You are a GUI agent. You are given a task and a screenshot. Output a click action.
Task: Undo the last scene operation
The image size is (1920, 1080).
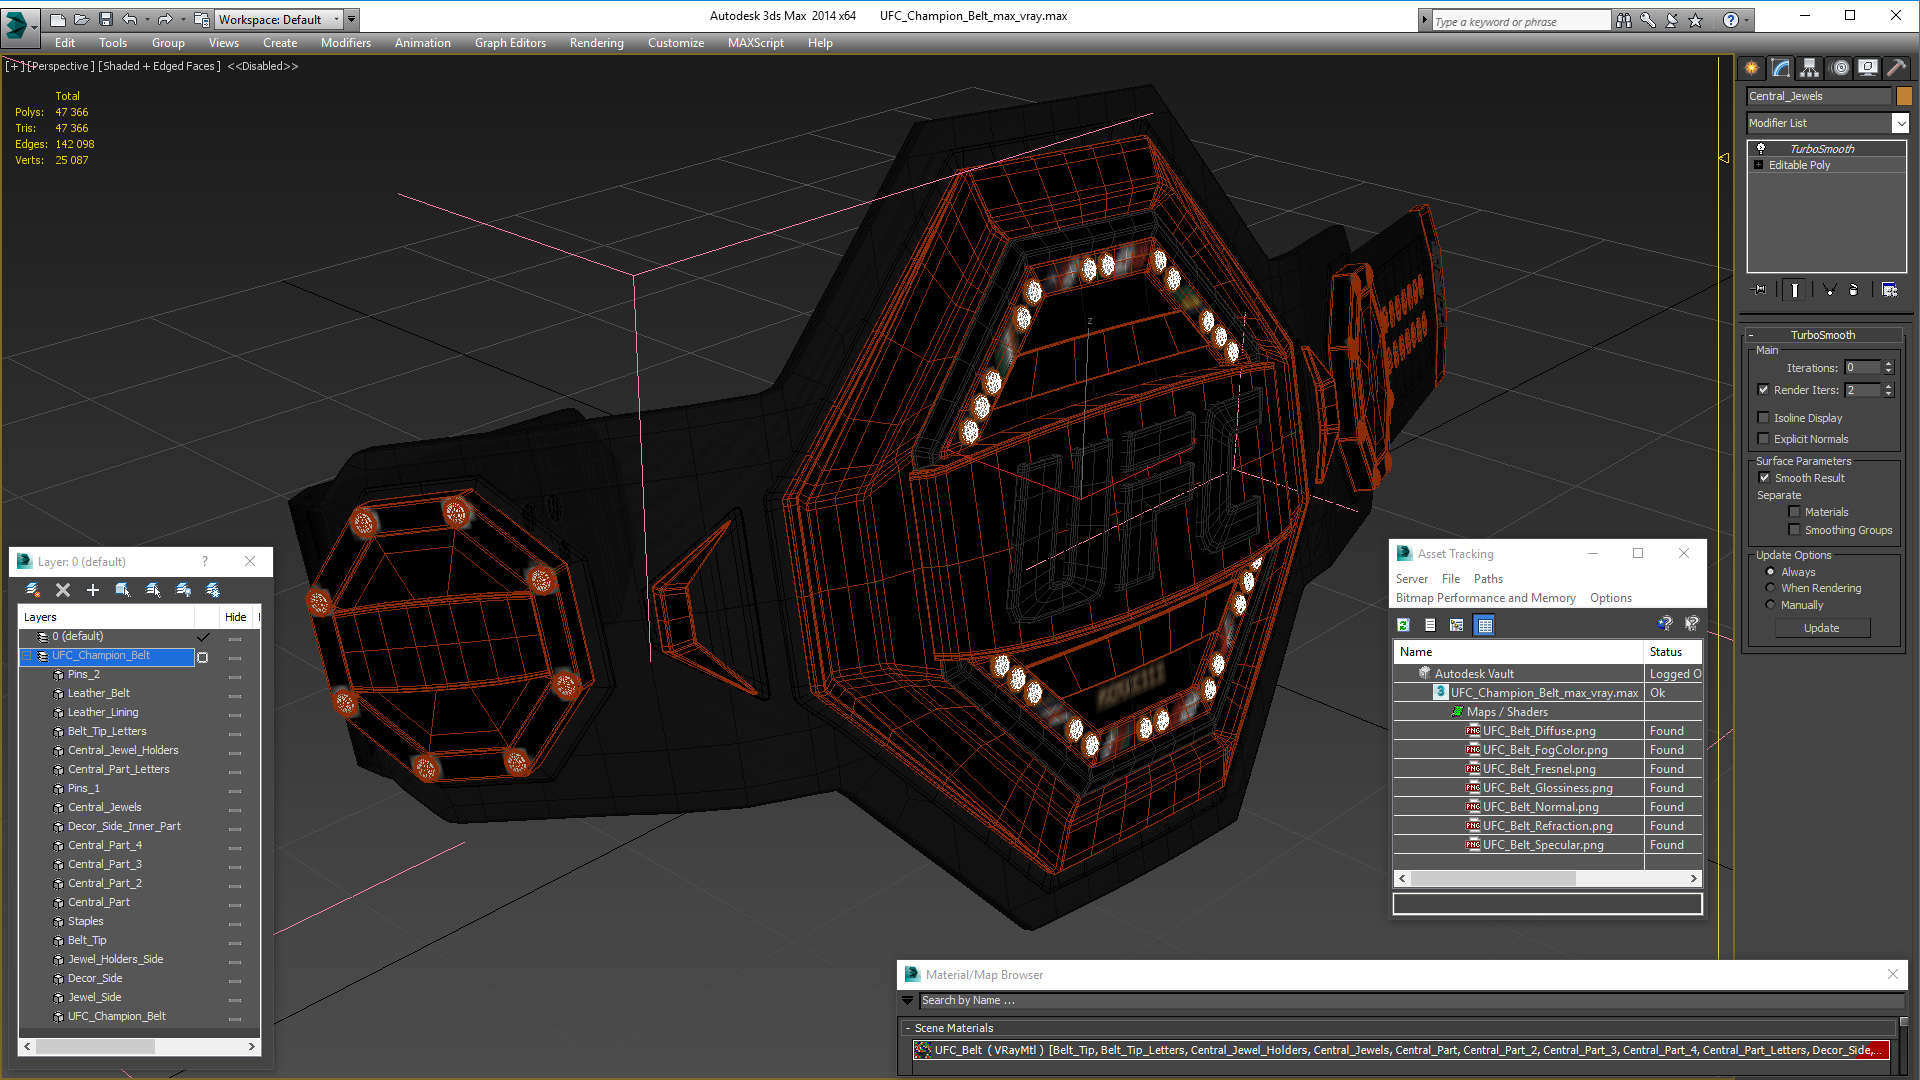[129, 19]
